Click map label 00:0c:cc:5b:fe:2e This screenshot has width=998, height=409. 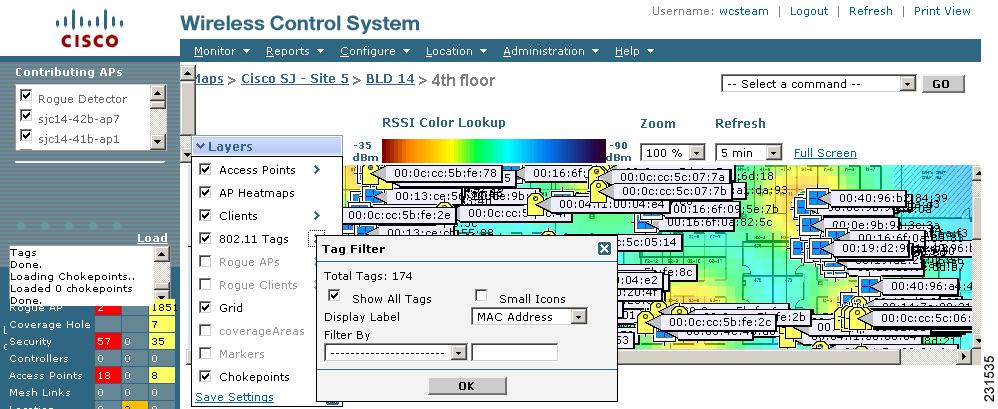coord(400,215)
